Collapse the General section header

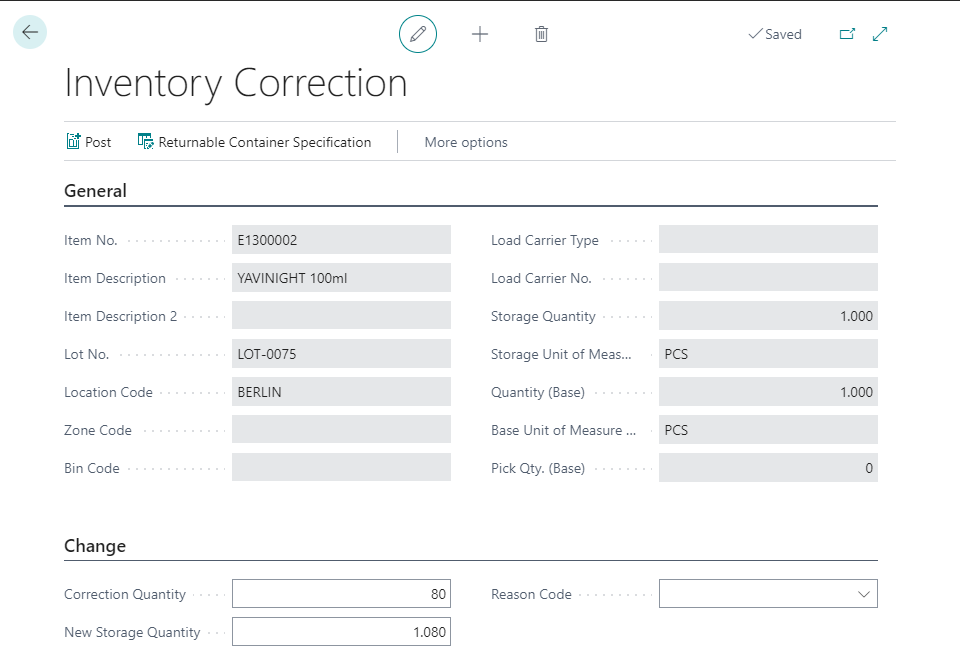pyautogui.click(x=96, y=191)
